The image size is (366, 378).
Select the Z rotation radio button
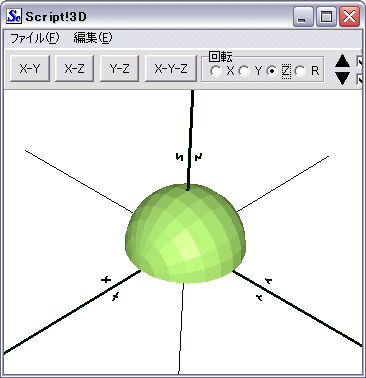(272, 71)
